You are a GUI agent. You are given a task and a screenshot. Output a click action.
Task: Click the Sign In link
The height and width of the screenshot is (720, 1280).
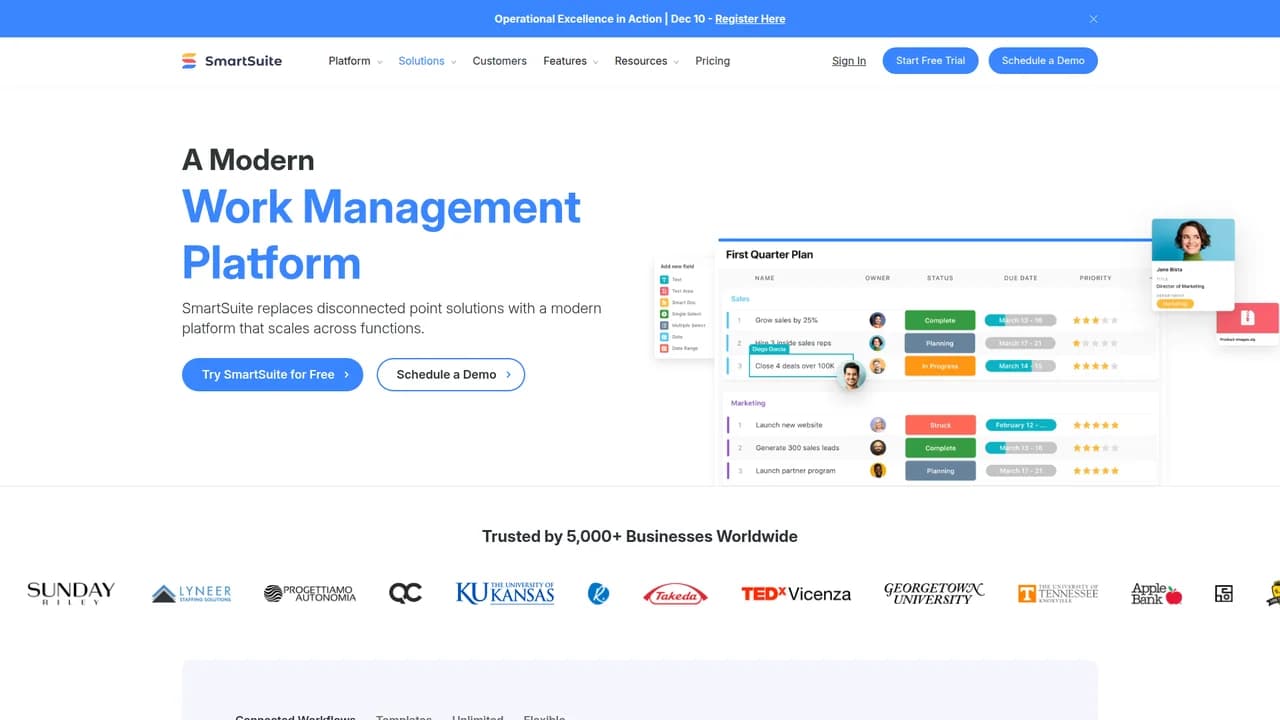pos(849,61)
